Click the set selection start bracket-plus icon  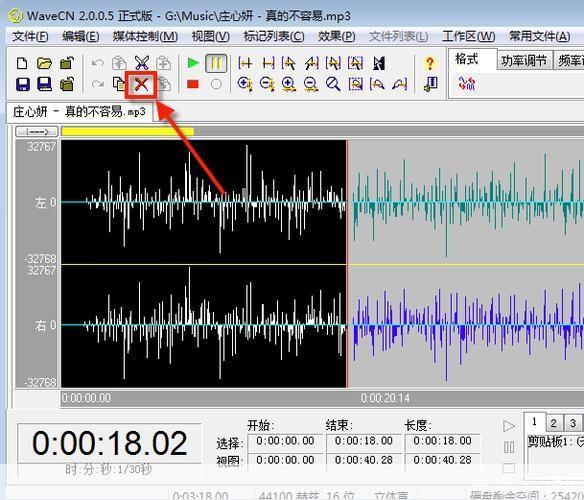245,63
